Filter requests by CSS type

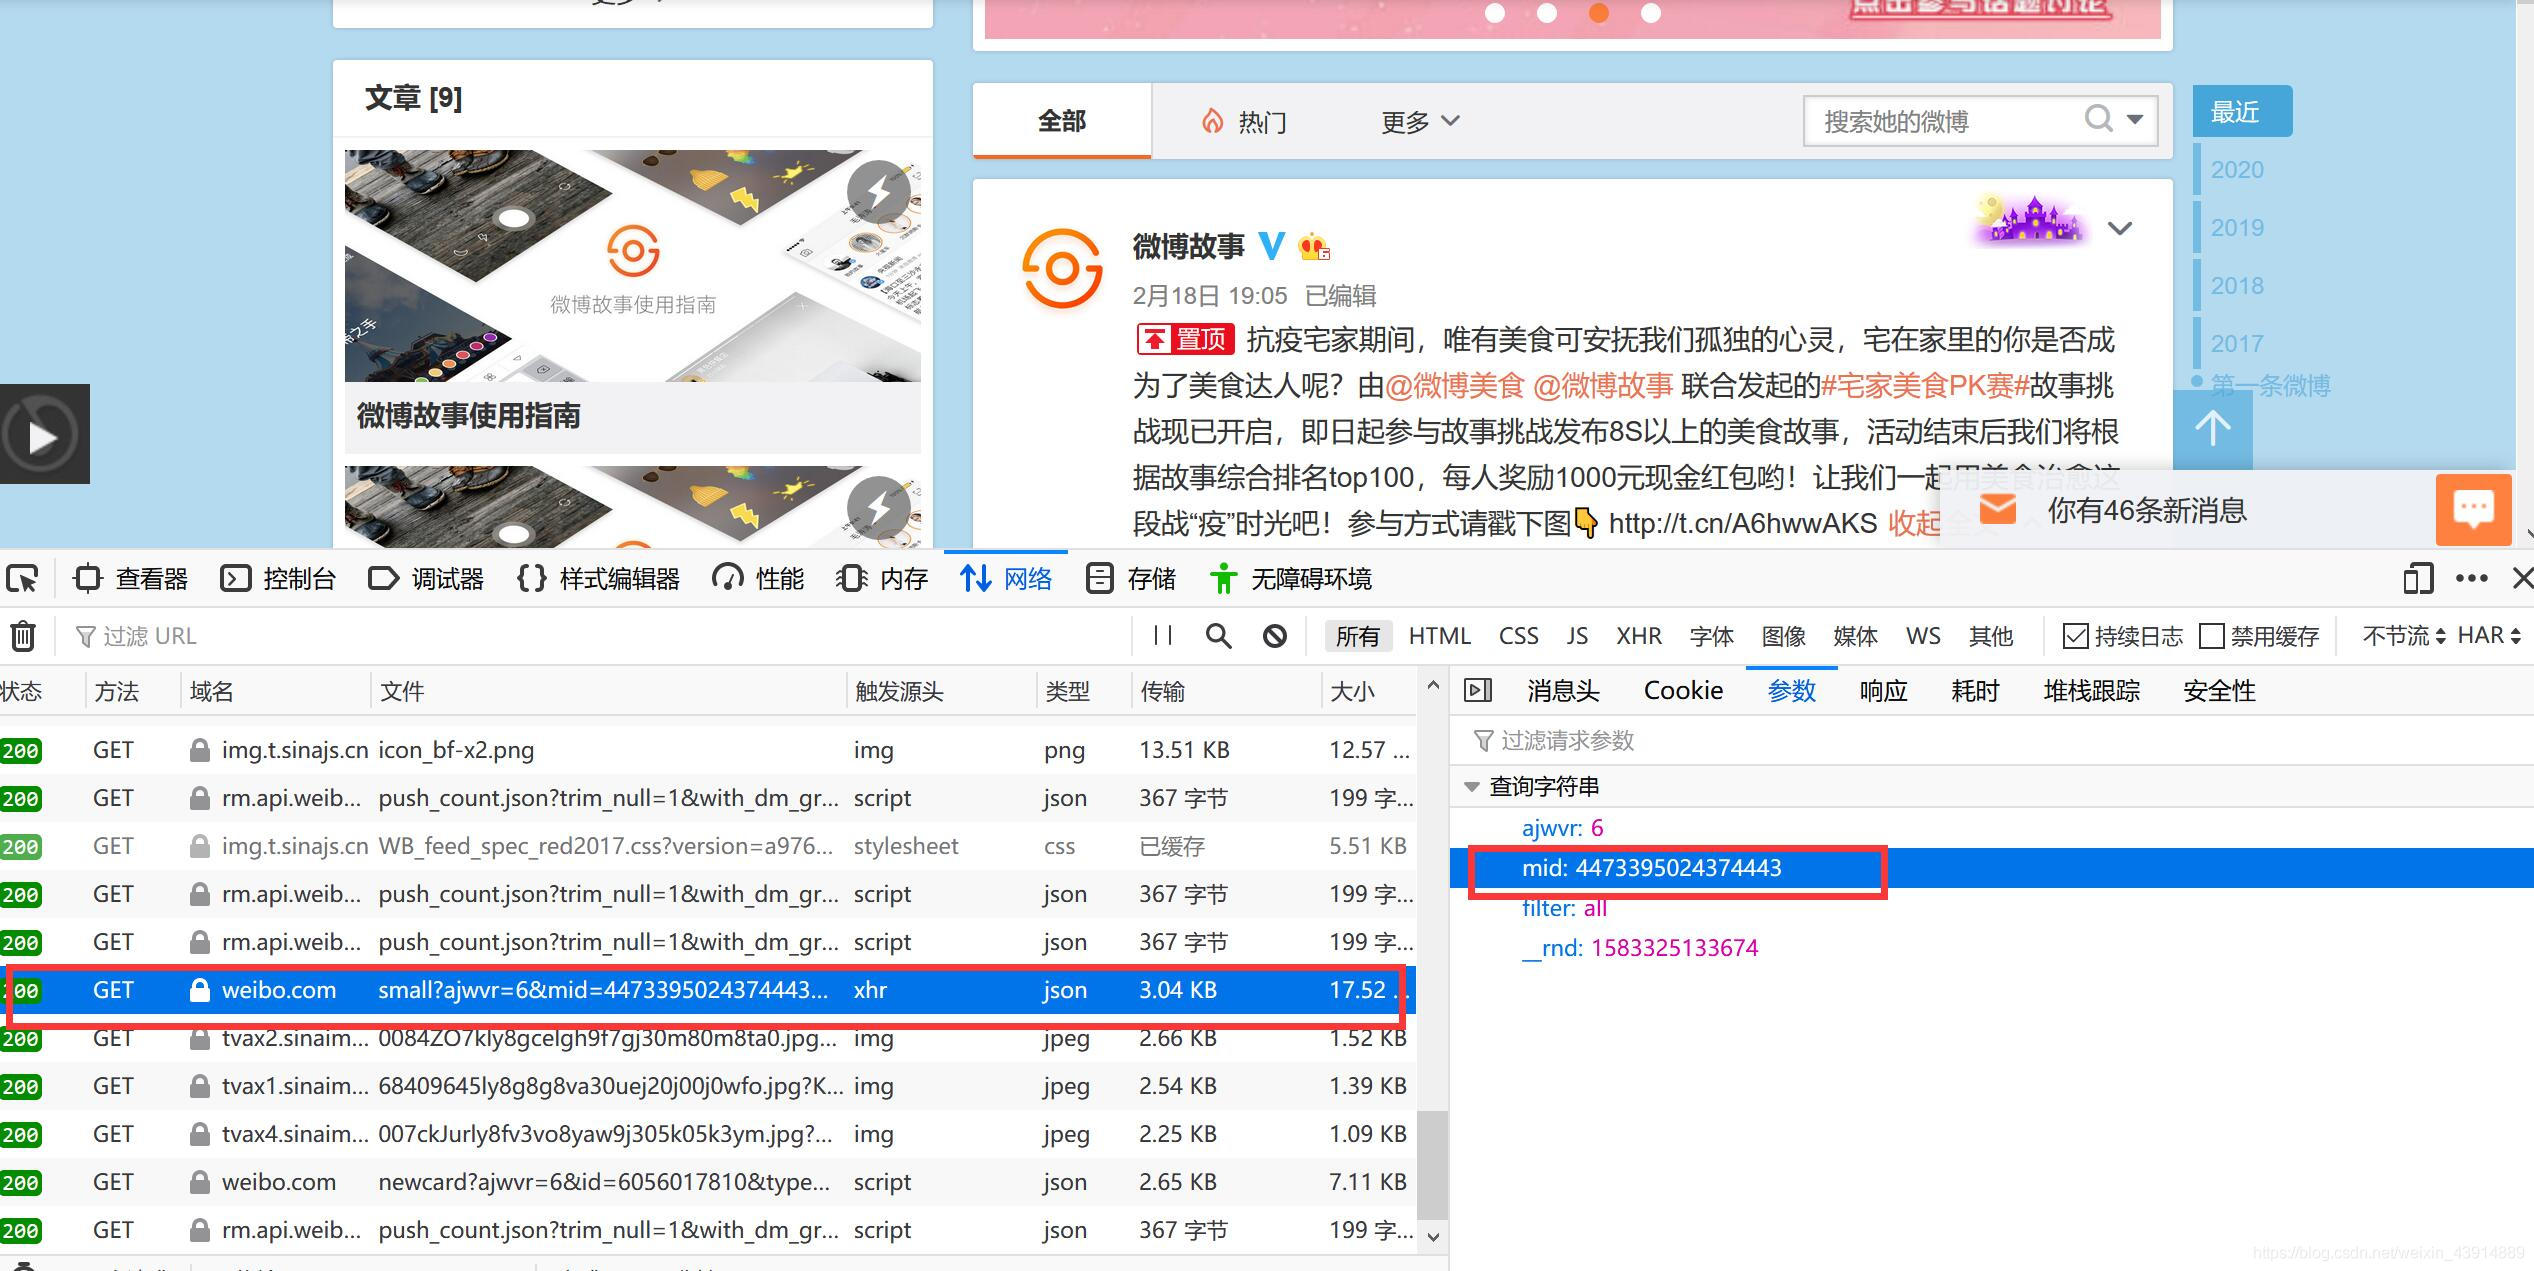click(x=1518, y=636)
